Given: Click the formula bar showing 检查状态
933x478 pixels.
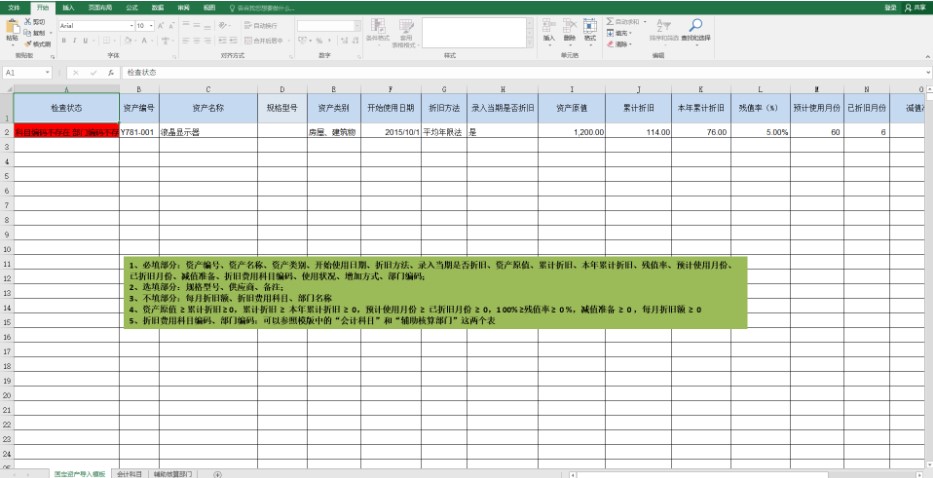Looking at the screenshot, I should 522,73.
